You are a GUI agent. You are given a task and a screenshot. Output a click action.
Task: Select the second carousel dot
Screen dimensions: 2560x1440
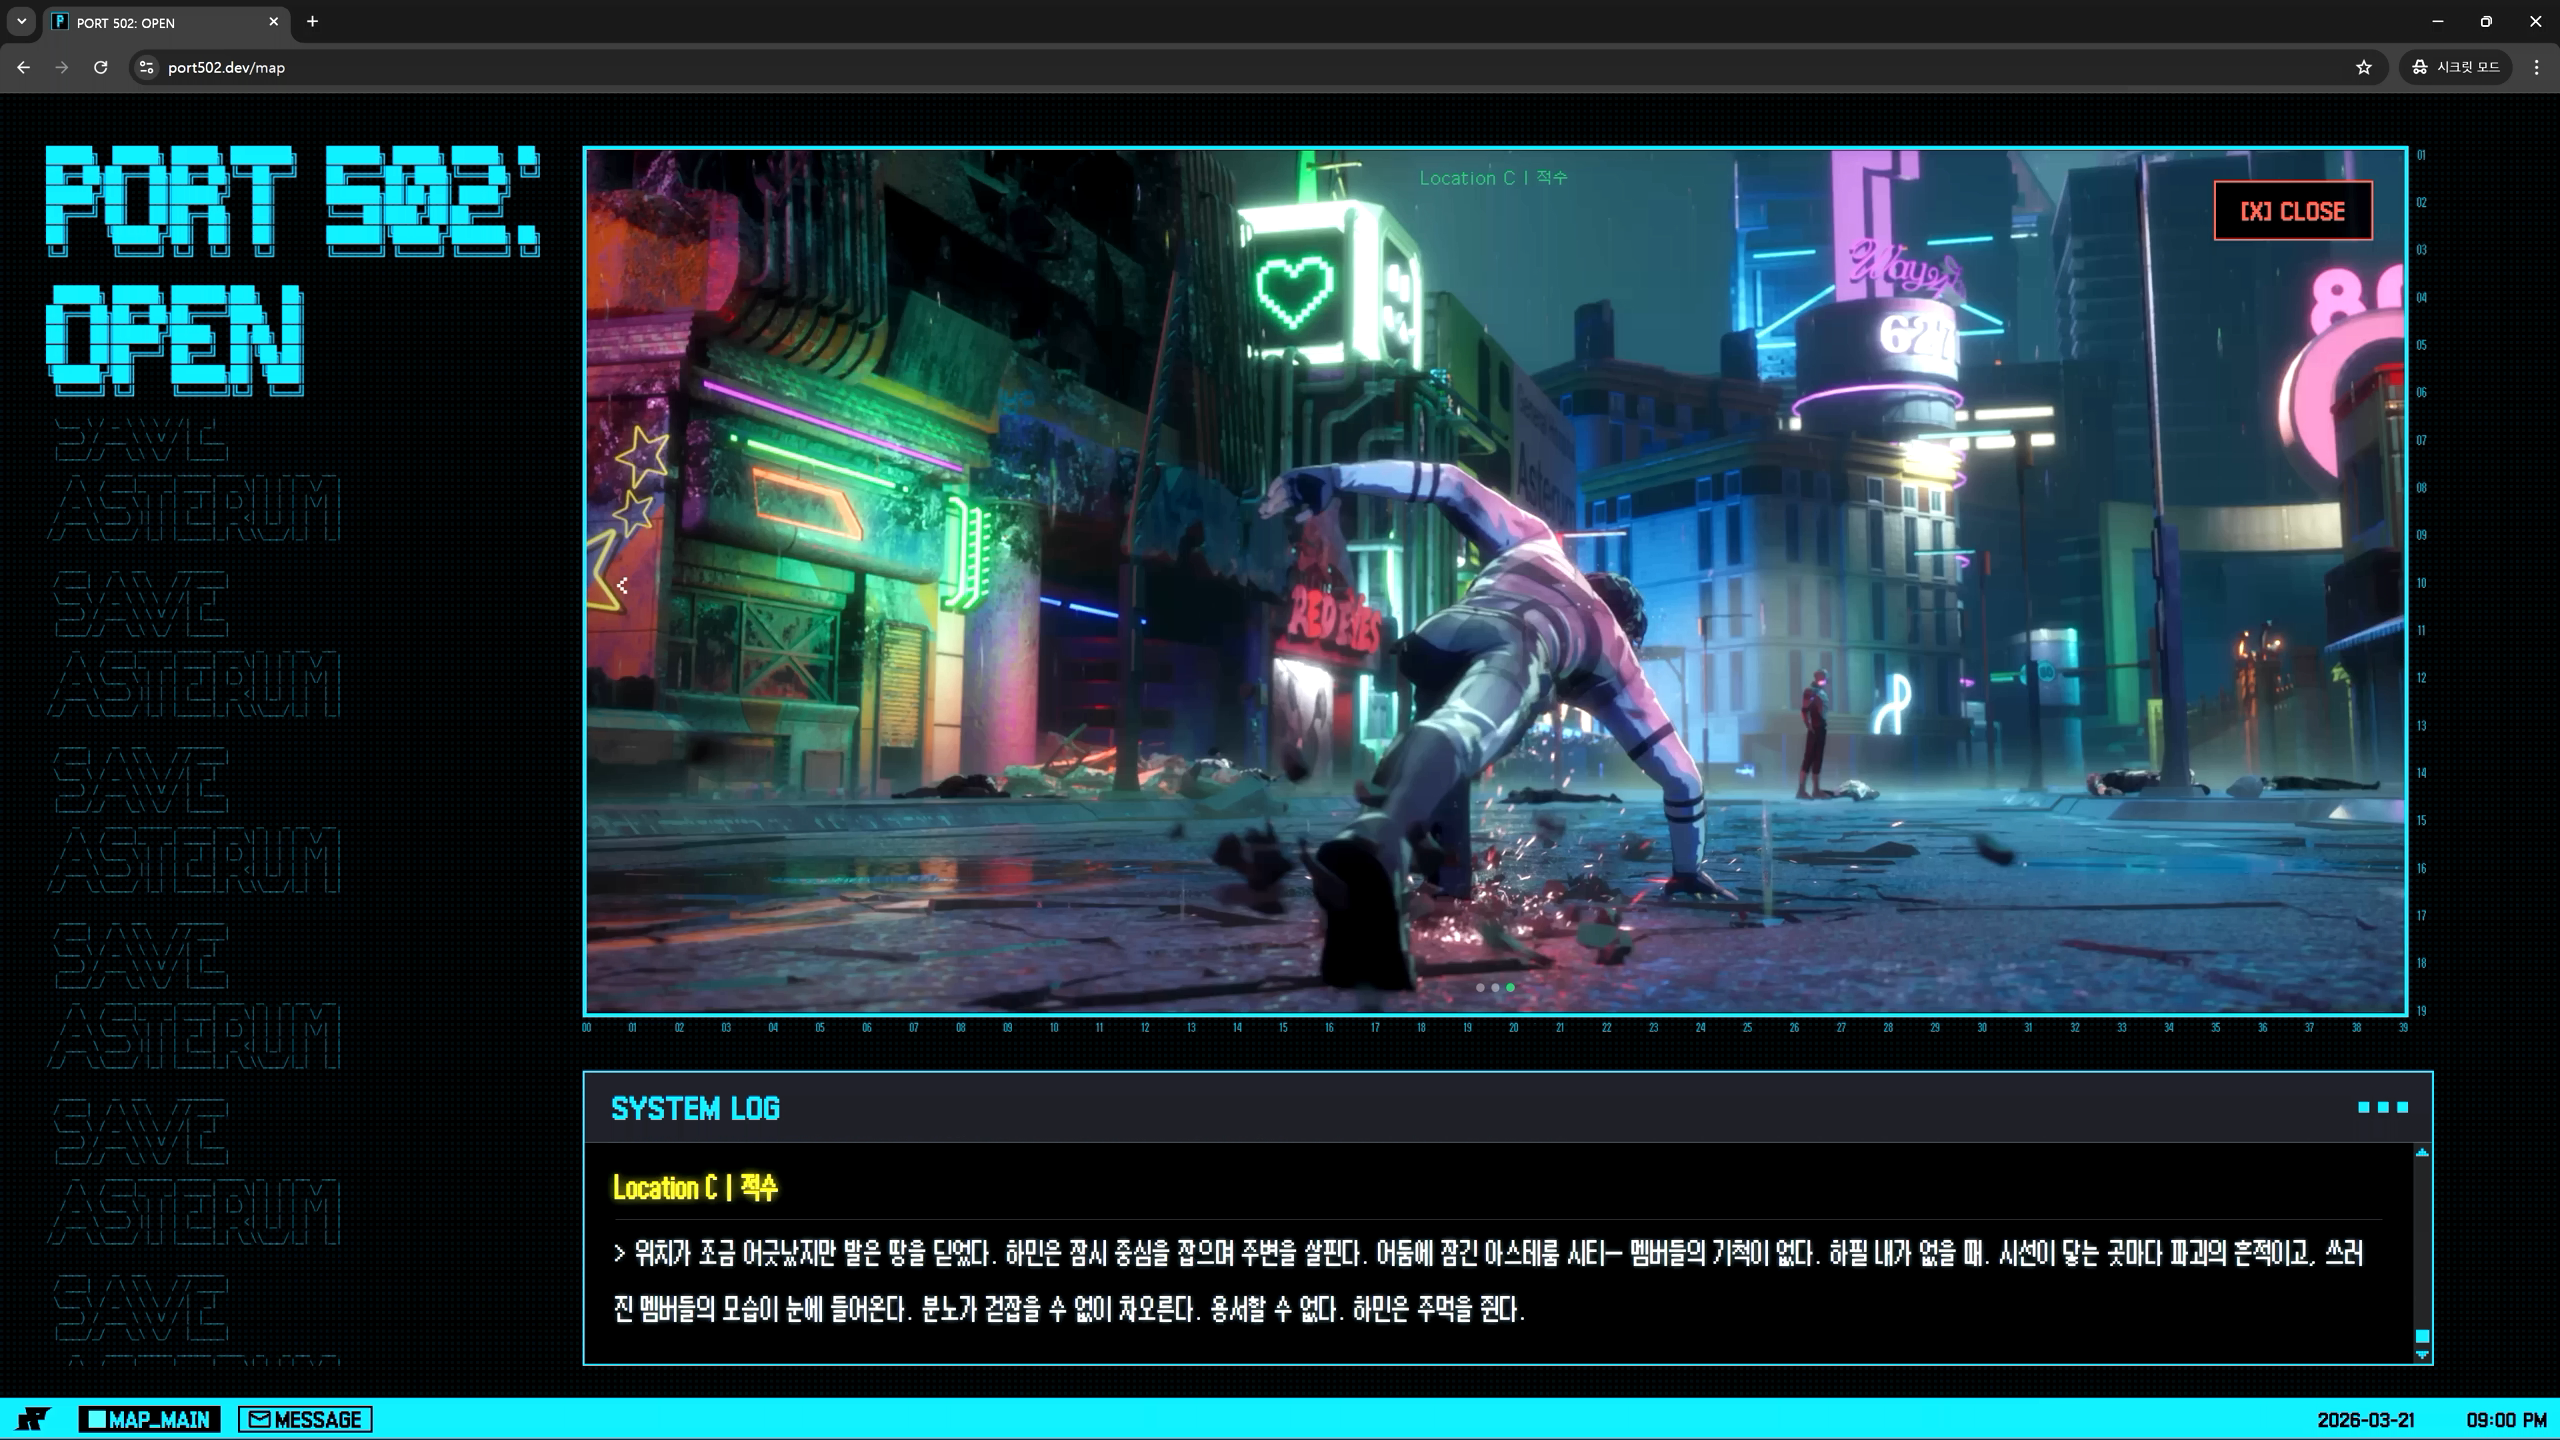tap(1495, 987)
